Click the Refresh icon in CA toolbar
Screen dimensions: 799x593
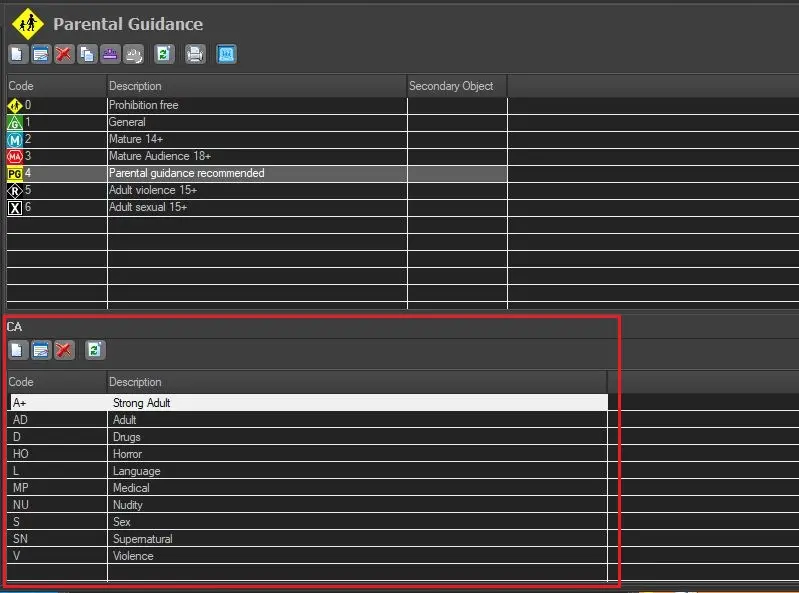(95, 350)
